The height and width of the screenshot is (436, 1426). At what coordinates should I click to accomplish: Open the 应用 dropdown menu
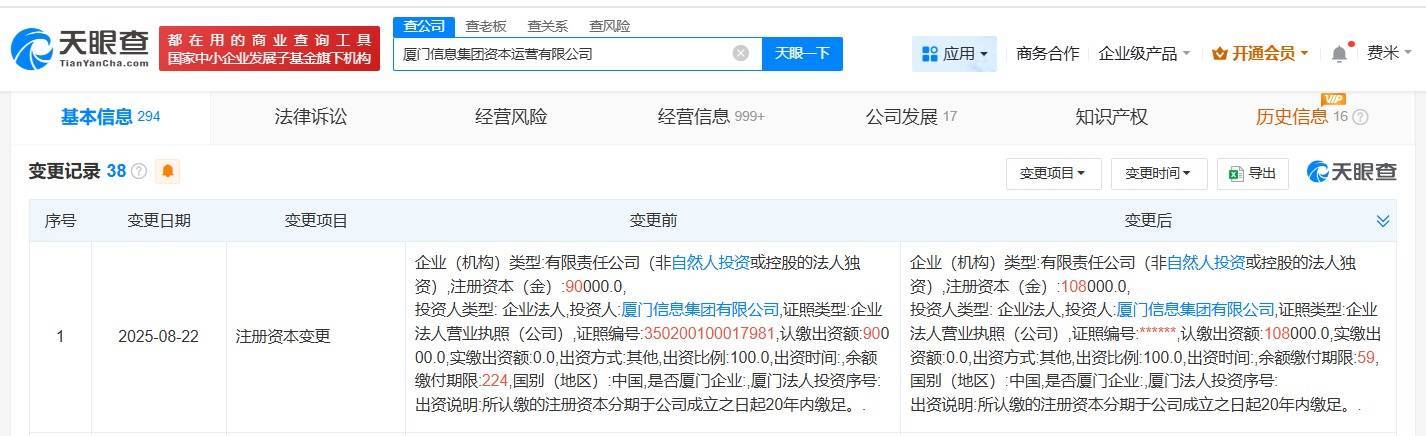(954, 54)
